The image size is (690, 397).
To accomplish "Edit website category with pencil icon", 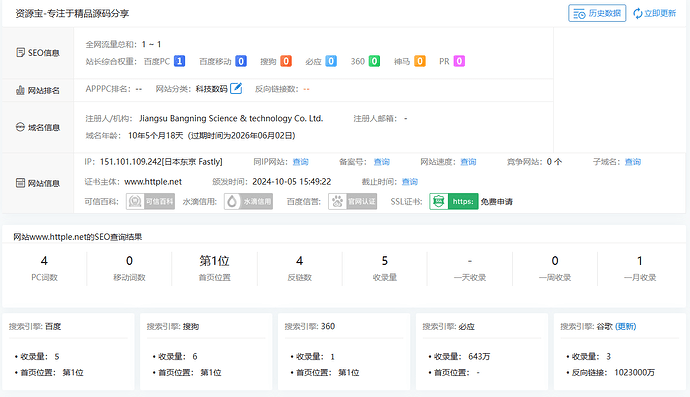I will (x=236, y=88).
